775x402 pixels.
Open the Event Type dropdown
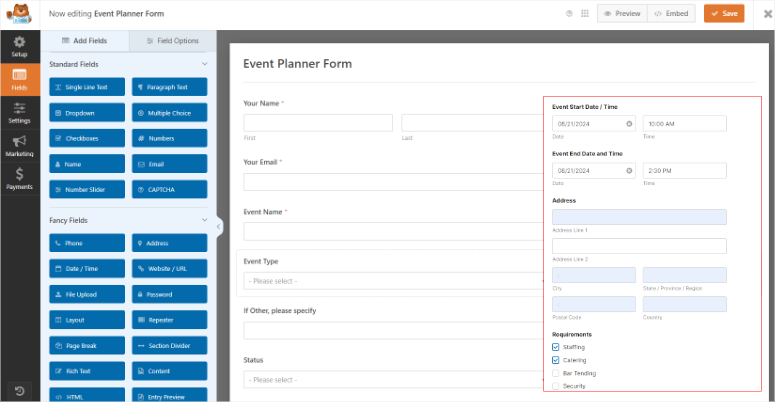click(x=393, y=281)
